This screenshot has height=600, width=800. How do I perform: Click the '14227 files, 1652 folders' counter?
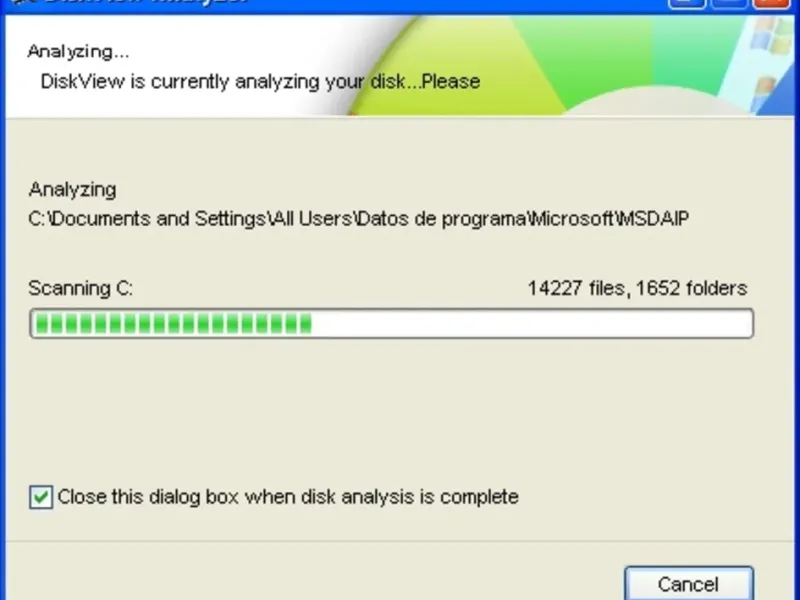pos(637,288)
